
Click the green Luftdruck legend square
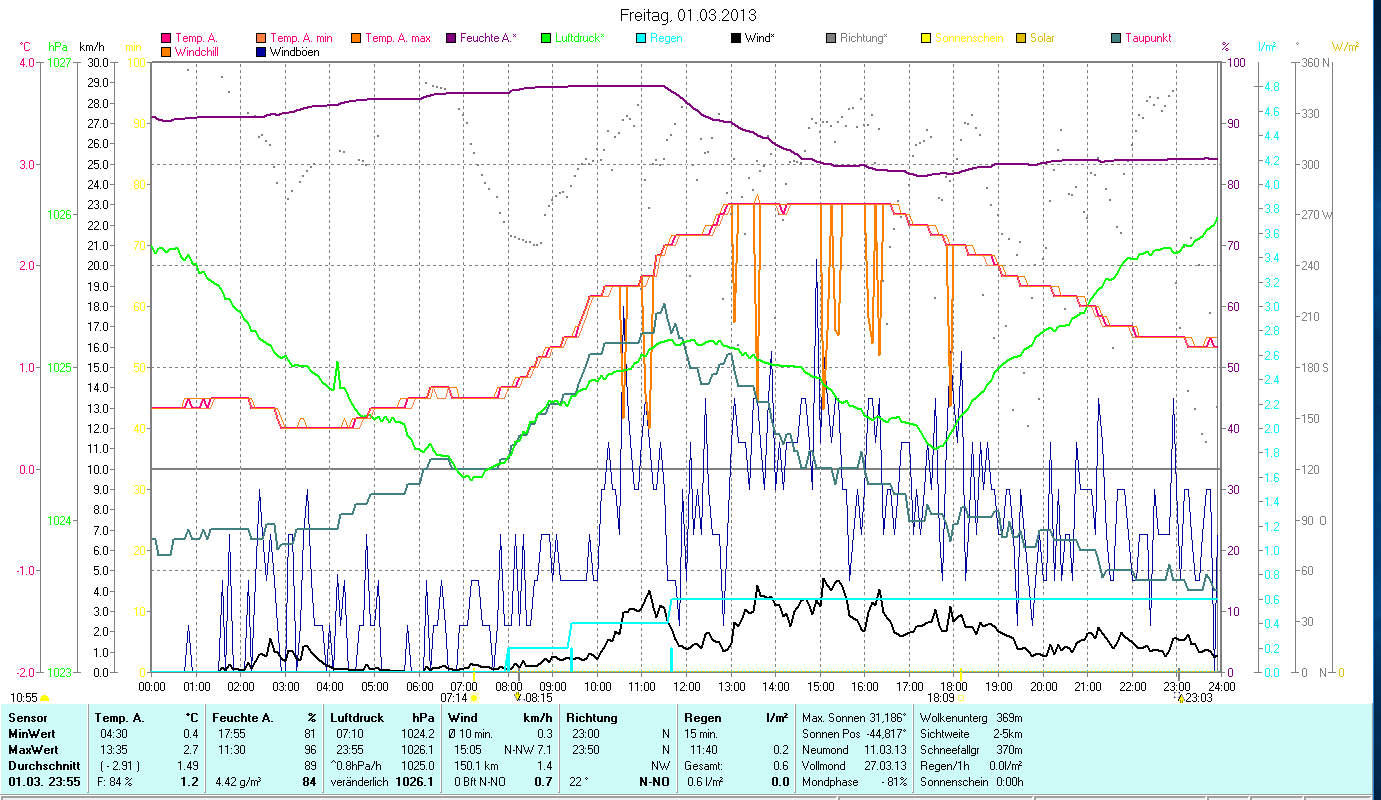point(546,39)
